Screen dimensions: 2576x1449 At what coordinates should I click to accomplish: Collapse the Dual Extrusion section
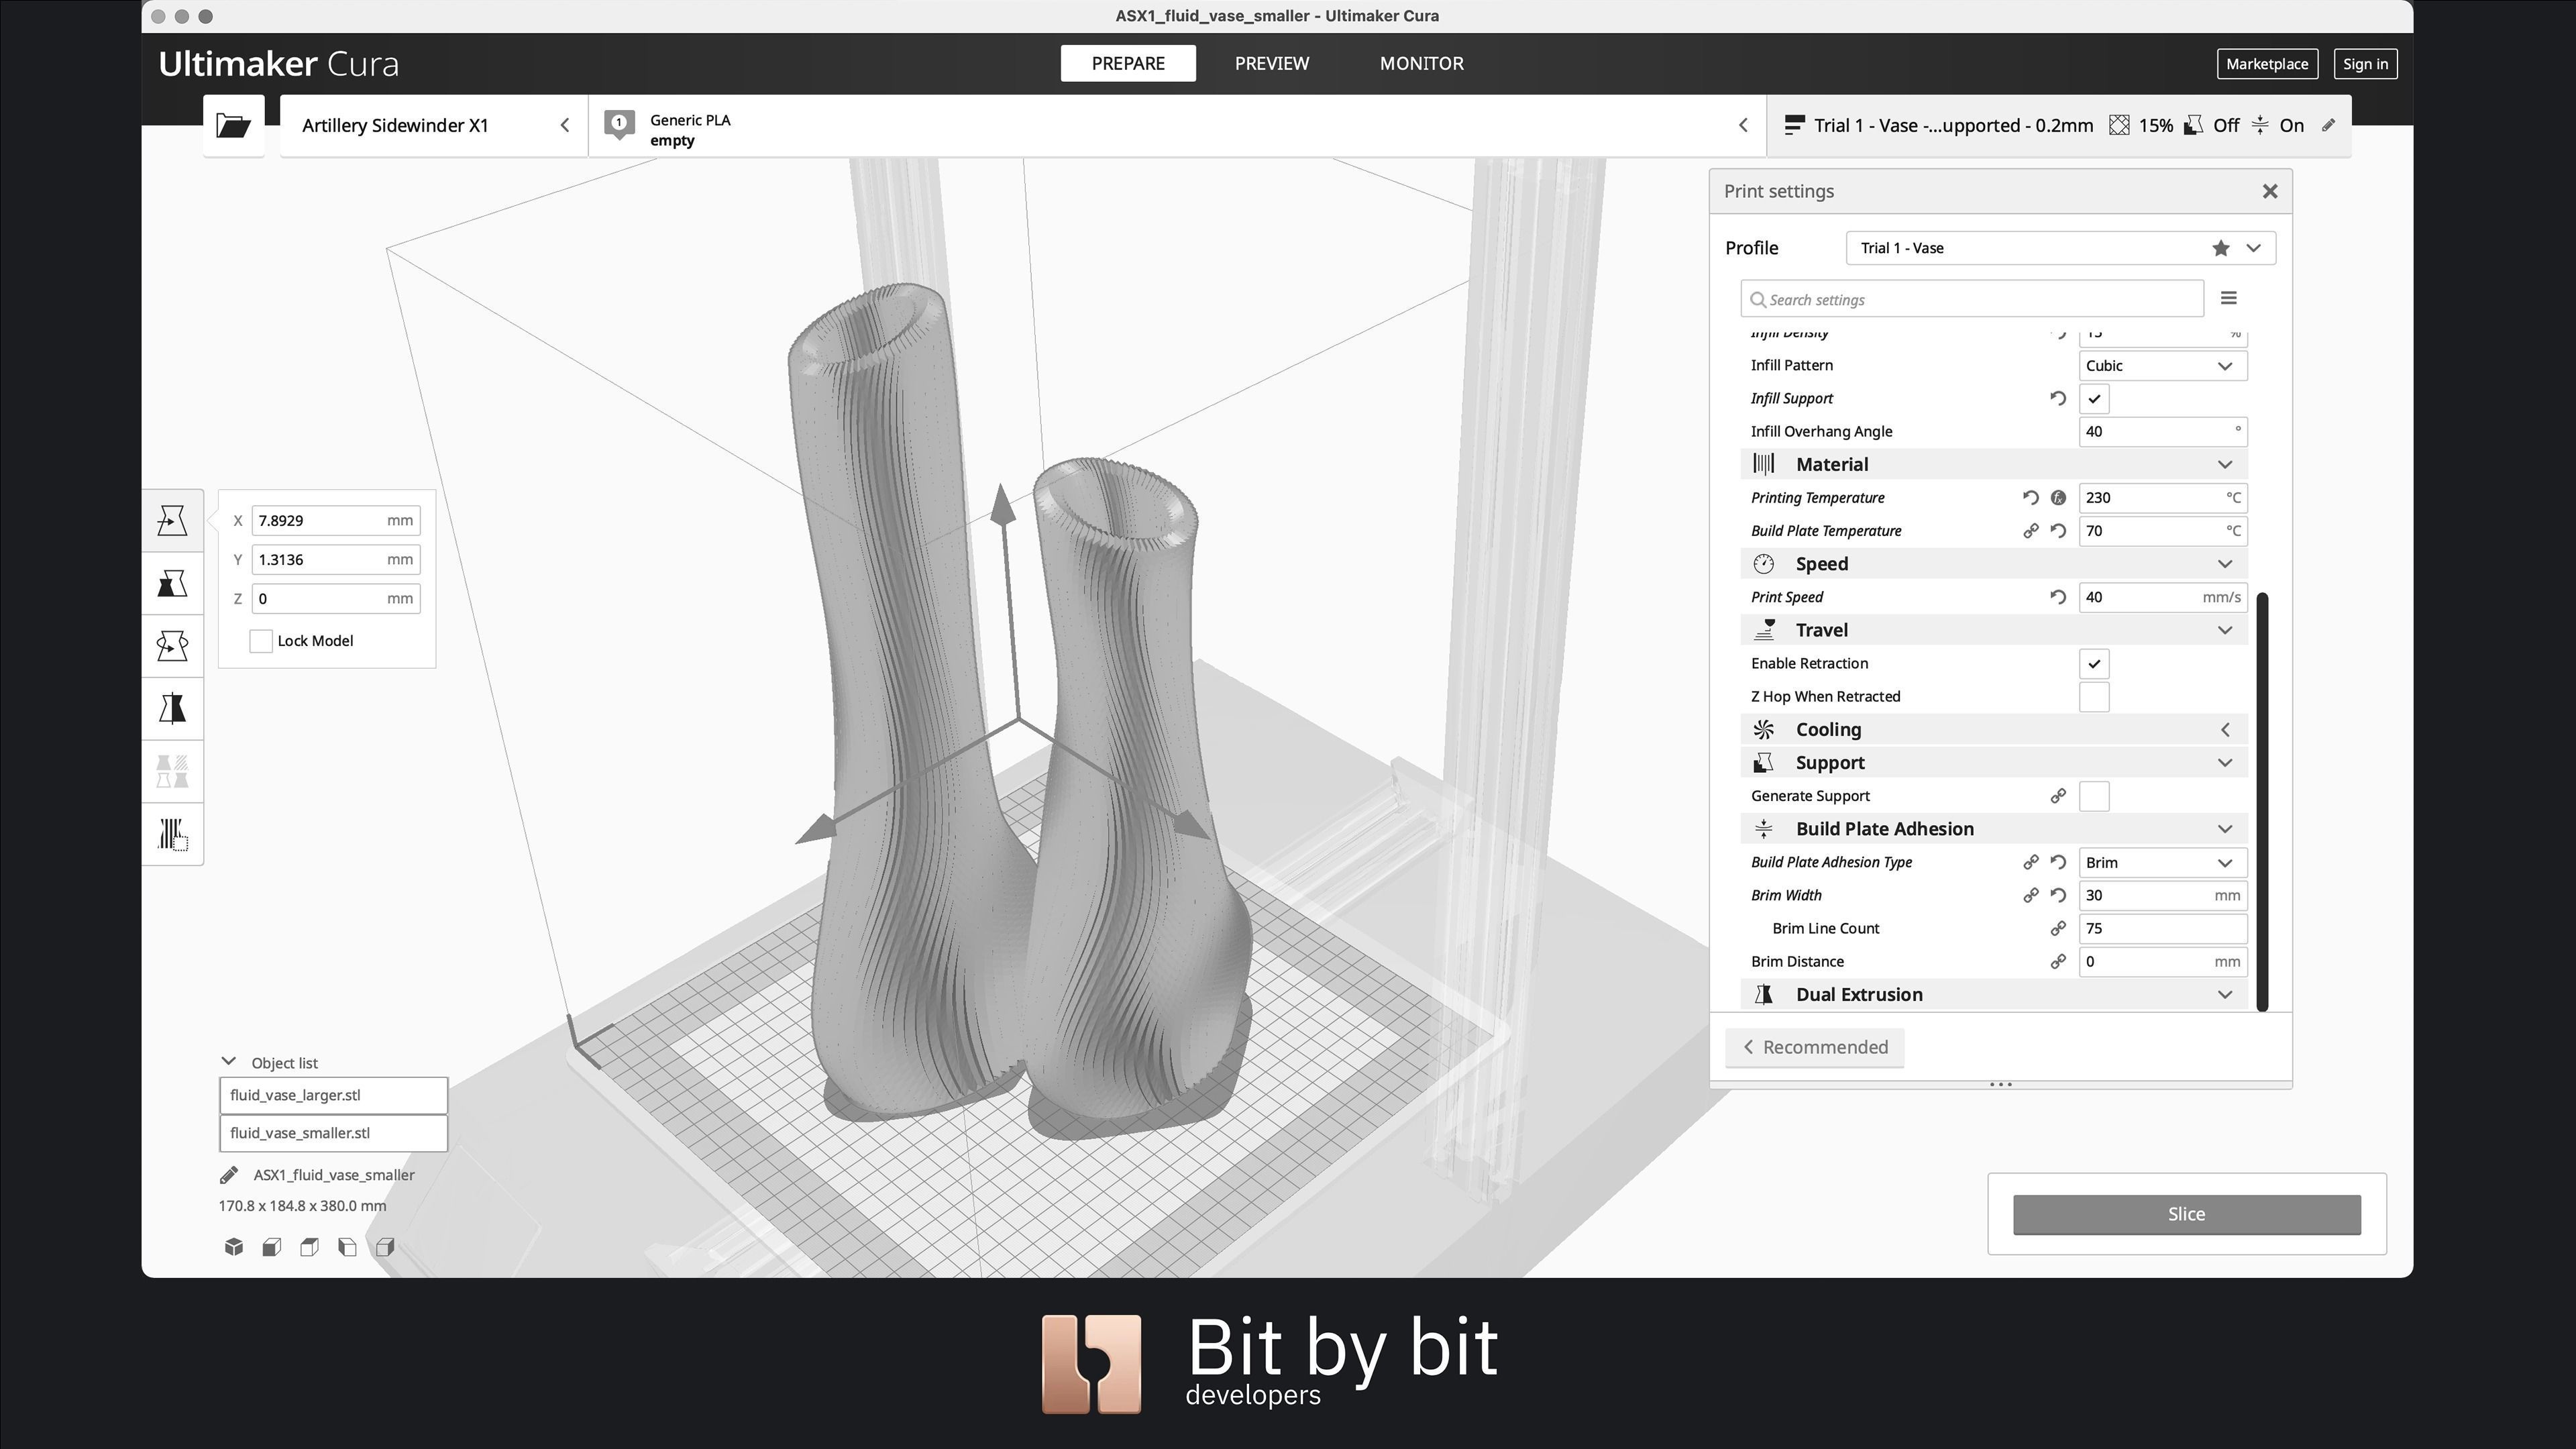tap(1994, 994)
